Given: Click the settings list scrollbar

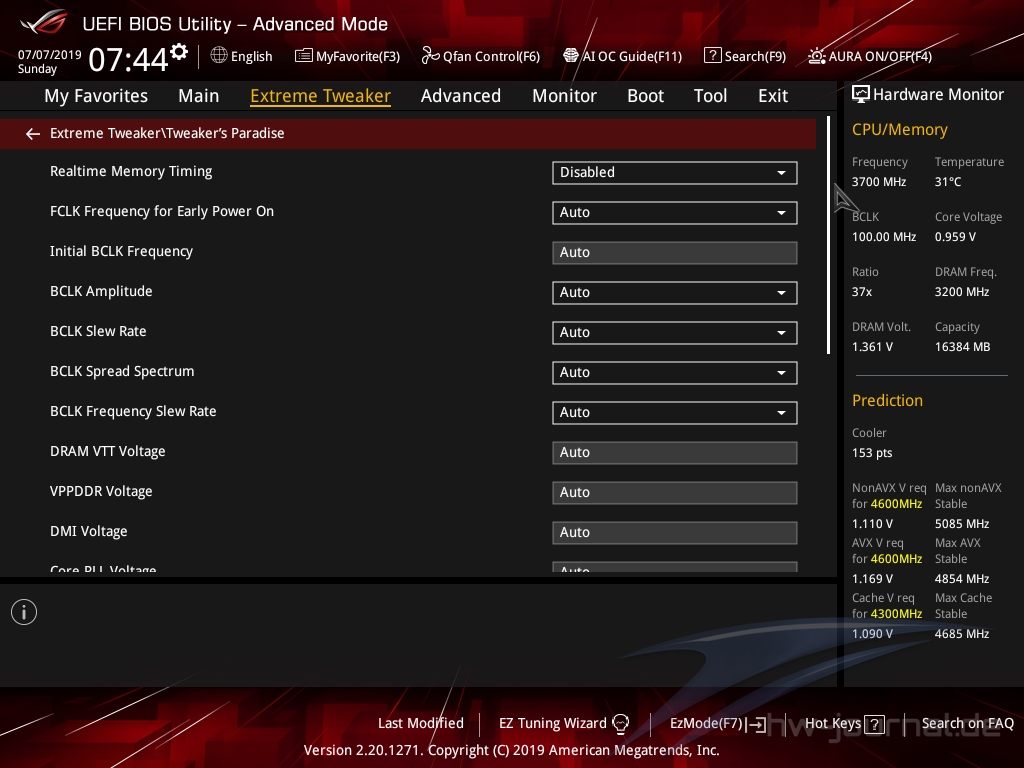Looking at the screenshot, I should [828, 235].
